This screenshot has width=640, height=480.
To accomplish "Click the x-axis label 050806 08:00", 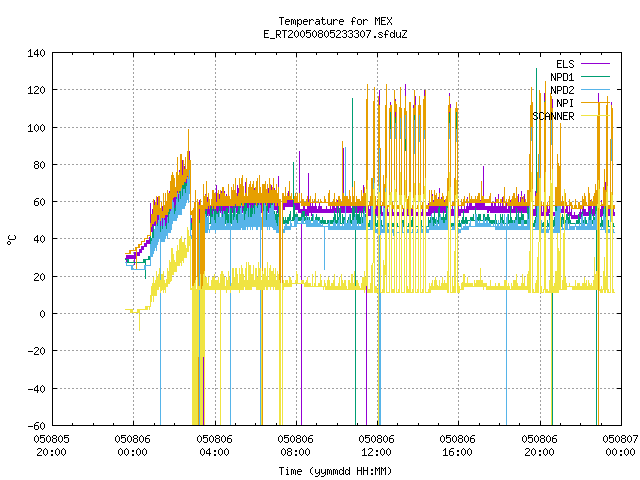I will point(296,446).
